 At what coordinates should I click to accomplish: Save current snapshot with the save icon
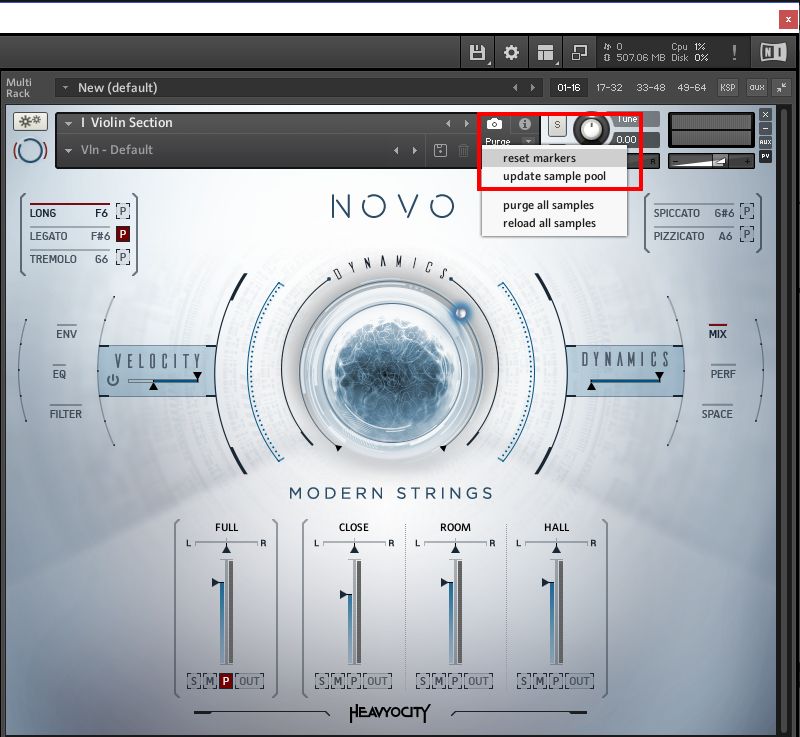(440, 150)
